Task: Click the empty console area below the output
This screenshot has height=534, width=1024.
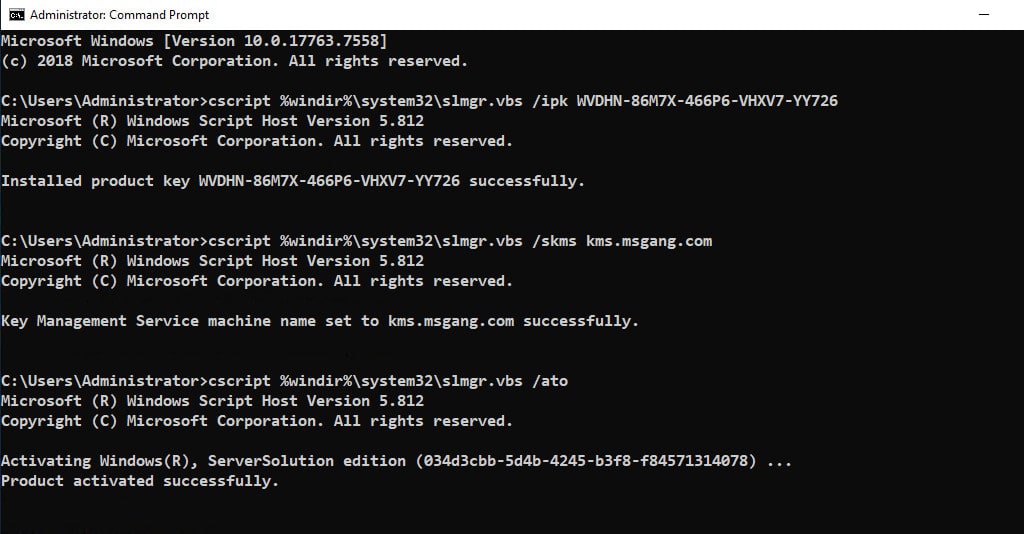Action: click(512, 512)
